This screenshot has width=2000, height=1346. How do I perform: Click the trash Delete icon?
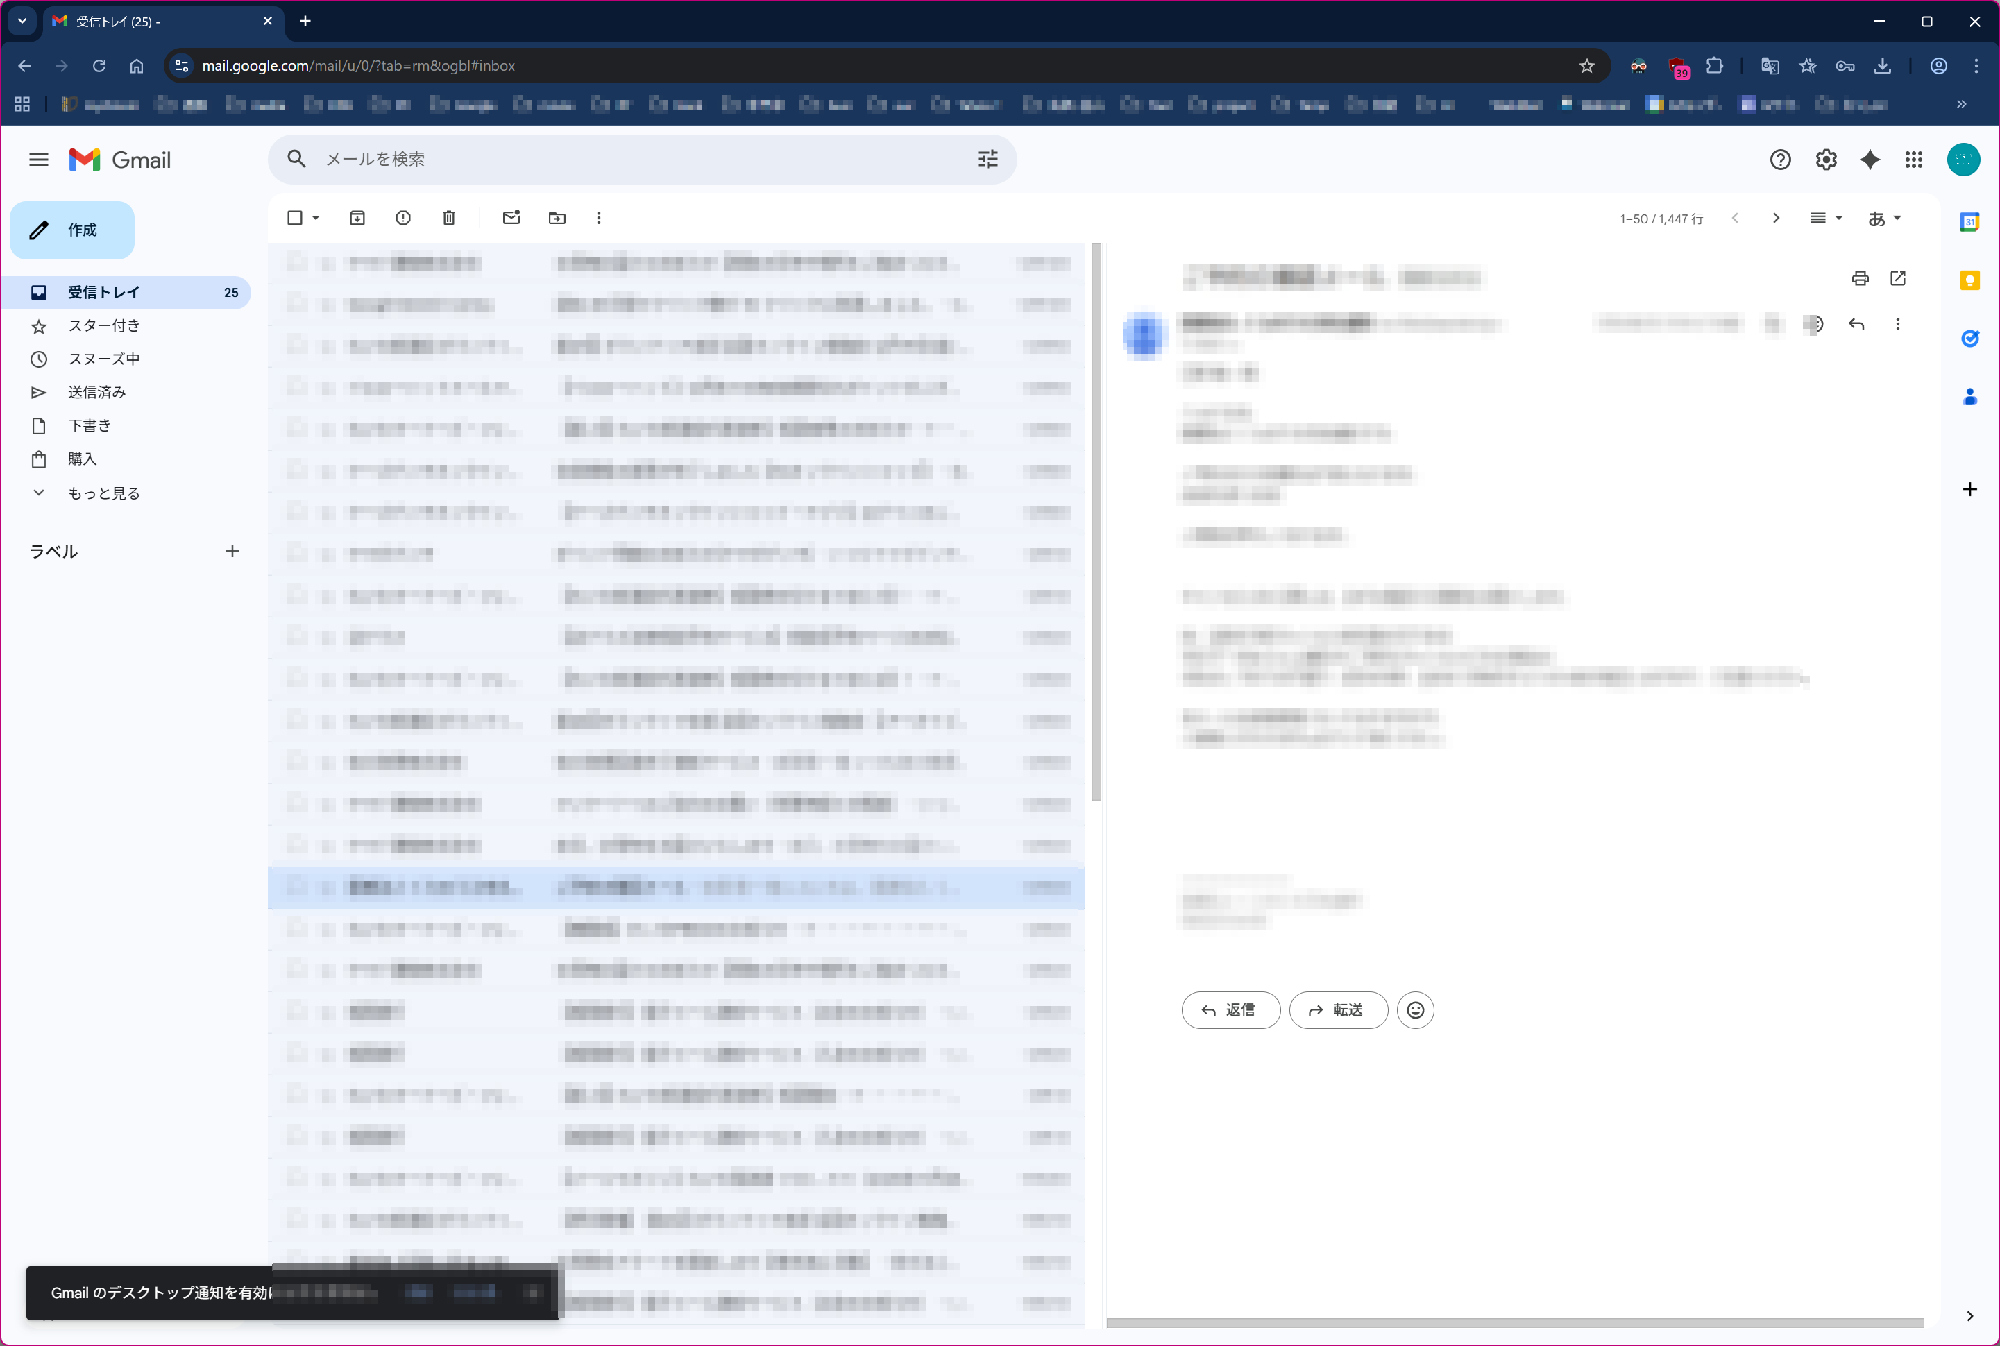click(x=449, y=218)
